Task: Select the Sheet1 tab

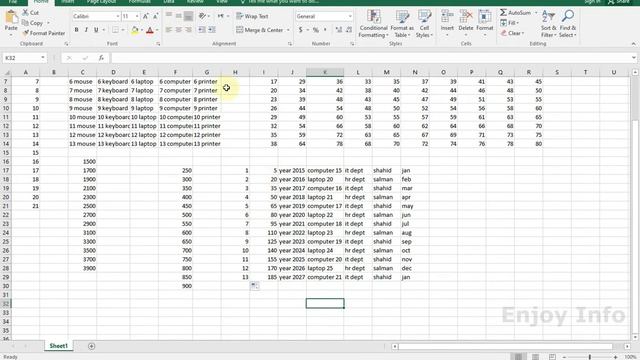Action: [58, 346]
